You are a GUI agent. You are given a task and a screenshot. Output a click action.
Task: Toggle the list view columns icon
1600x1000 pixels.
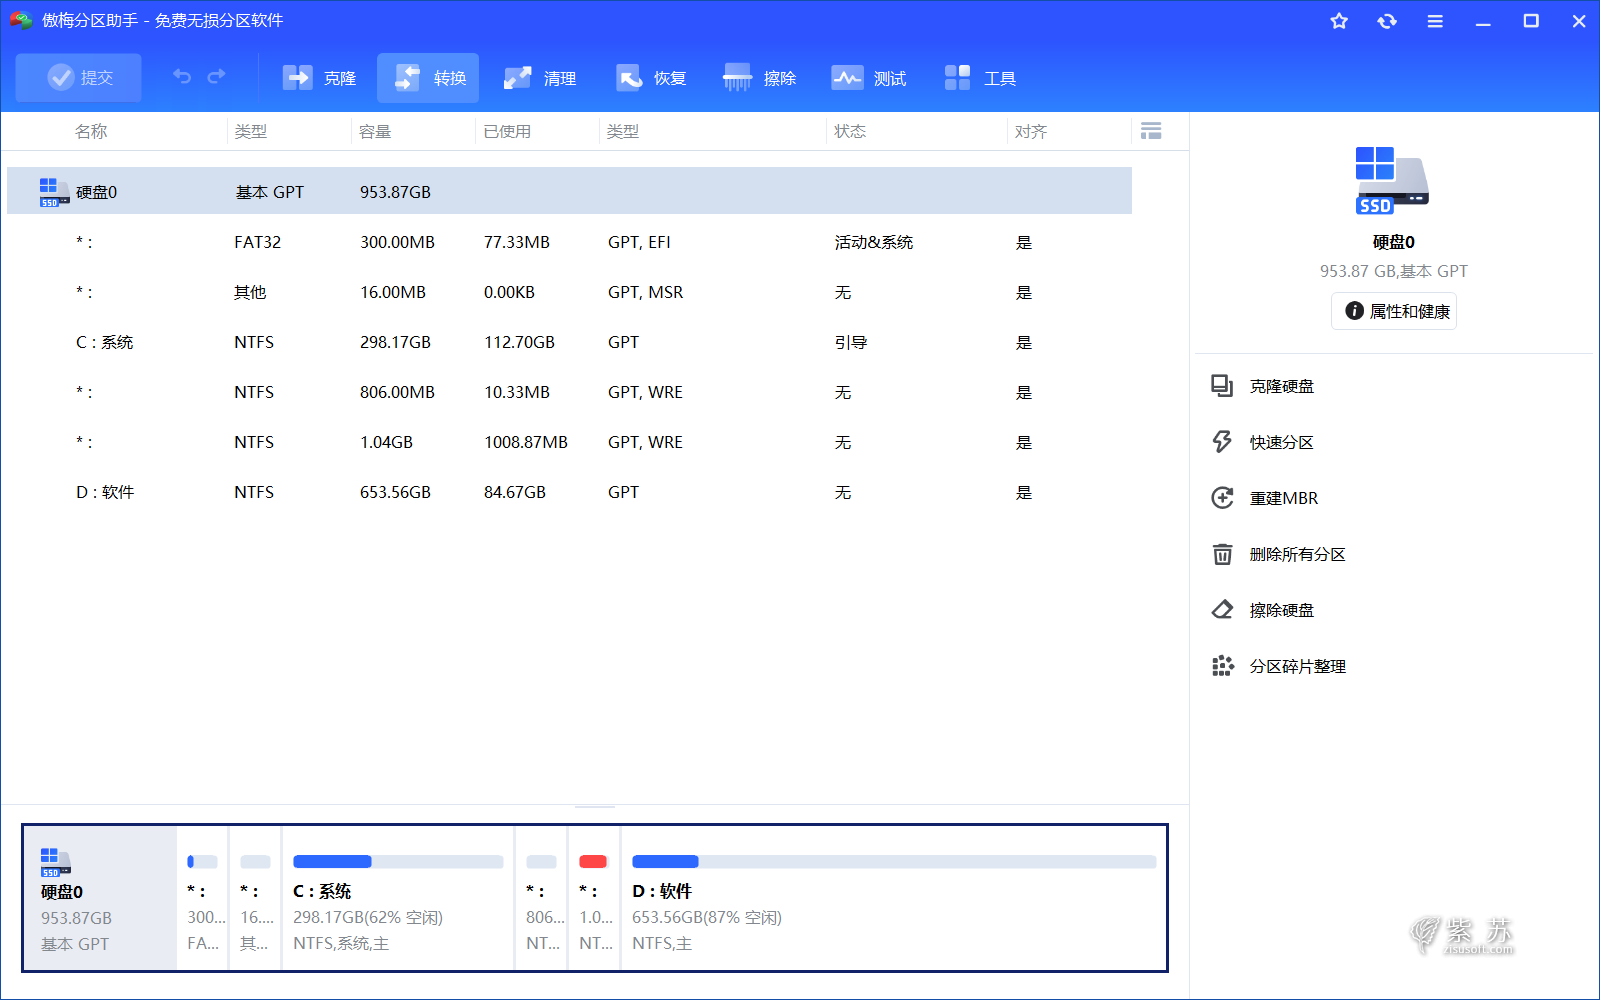pyautogui.click(x=1151, y=131)
